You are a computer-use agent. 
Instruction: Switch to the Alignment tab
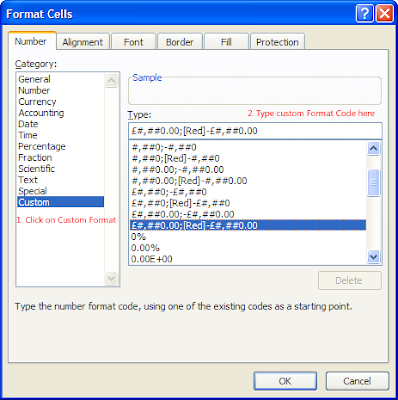click(x=83, y=42)
